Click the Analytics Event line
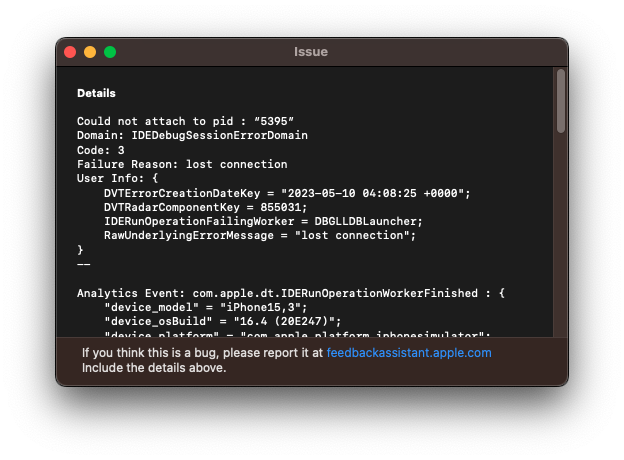This screenshot has width=624, height=460. [x=291, y=293]
